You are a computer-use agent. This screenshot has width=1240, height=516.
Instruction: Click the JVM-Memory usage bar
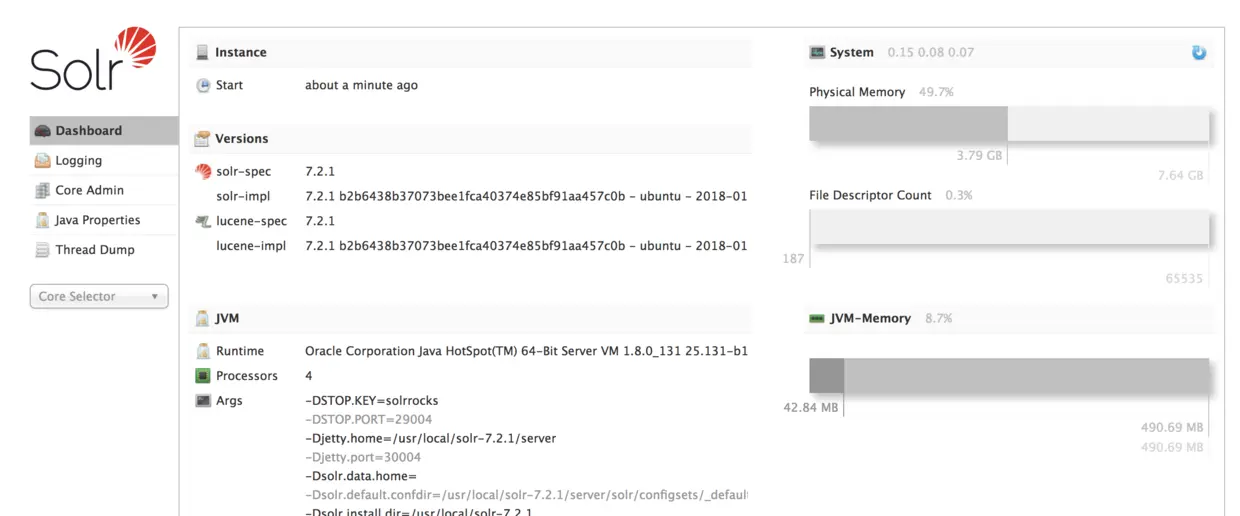(x=1008, y=376)
